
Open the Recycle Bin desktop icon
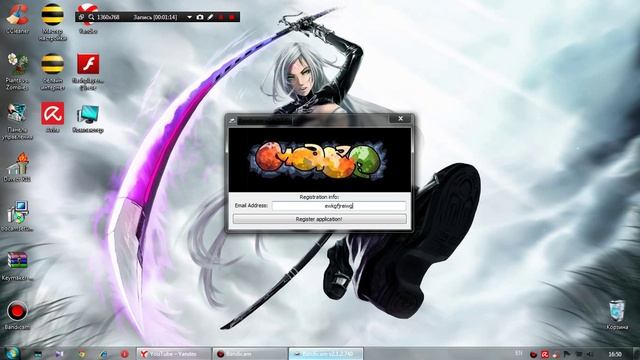[617, 314]
